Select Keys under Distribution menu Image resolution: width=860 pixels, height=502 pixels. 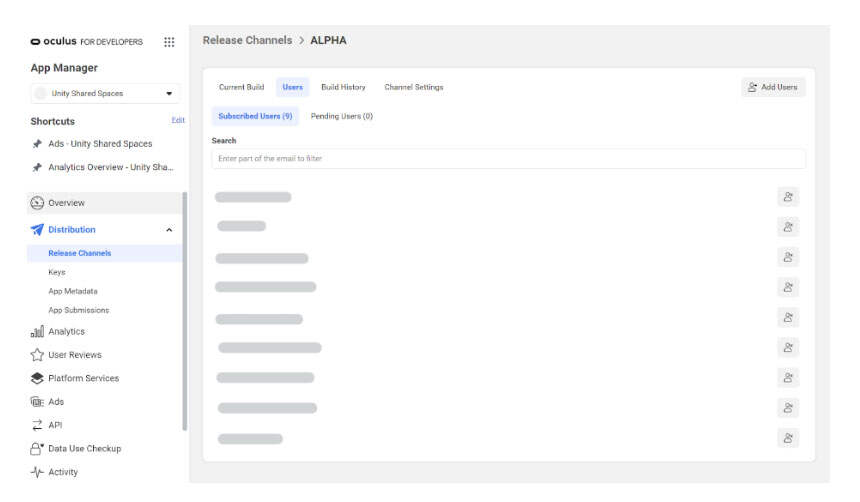coord(57,272)
